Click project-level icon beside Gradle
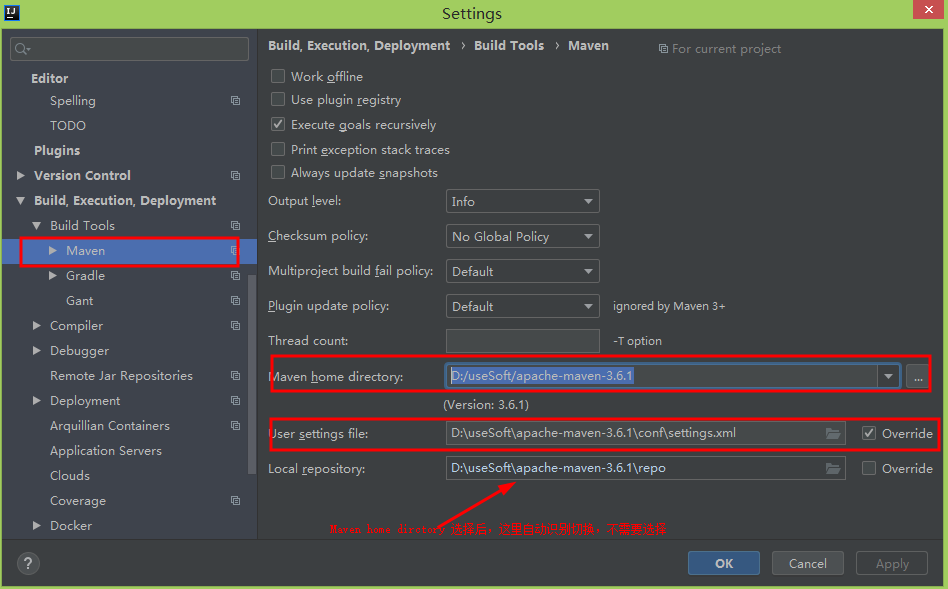The width and height of the screenshot is (948, 589). pyautogui.click(x=235, y=276)
